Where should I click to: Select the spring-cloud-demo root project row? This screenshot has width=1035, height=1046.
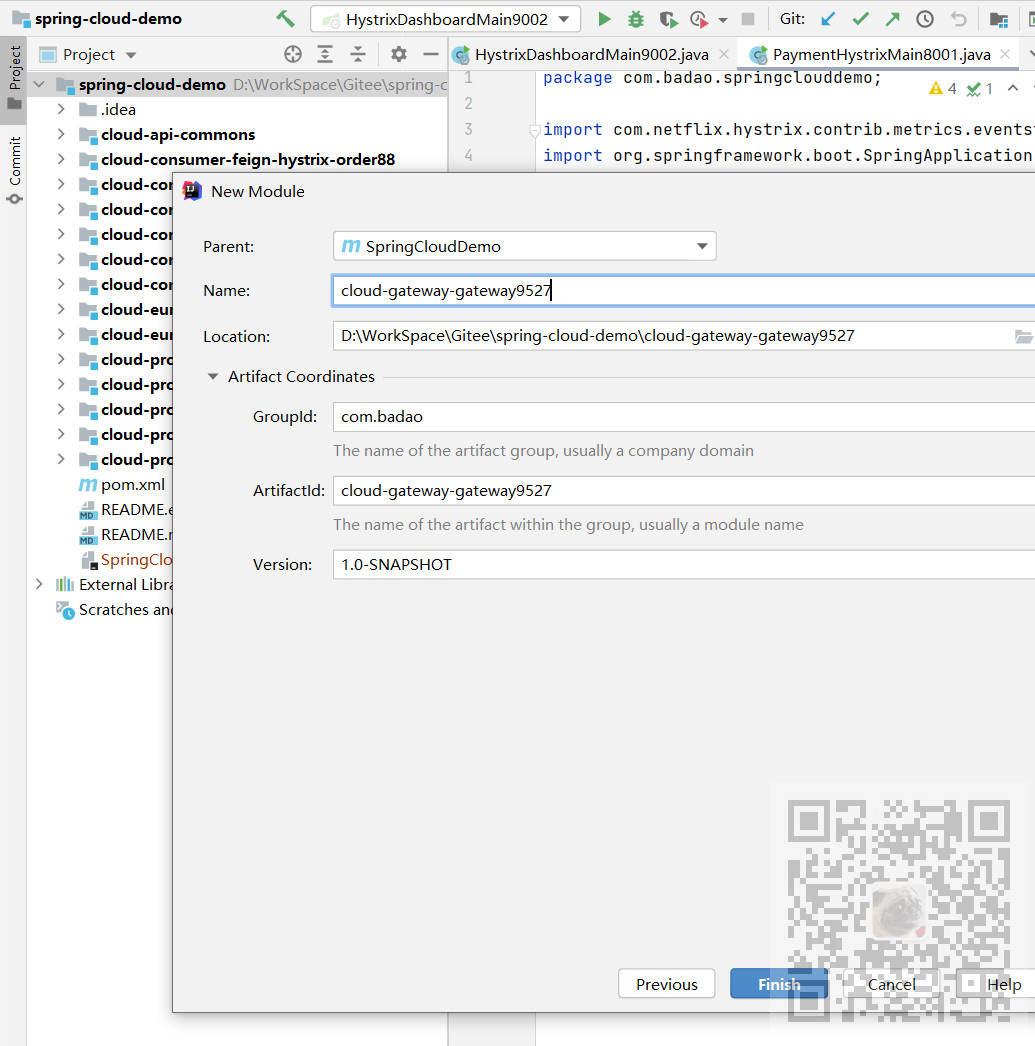237,85
